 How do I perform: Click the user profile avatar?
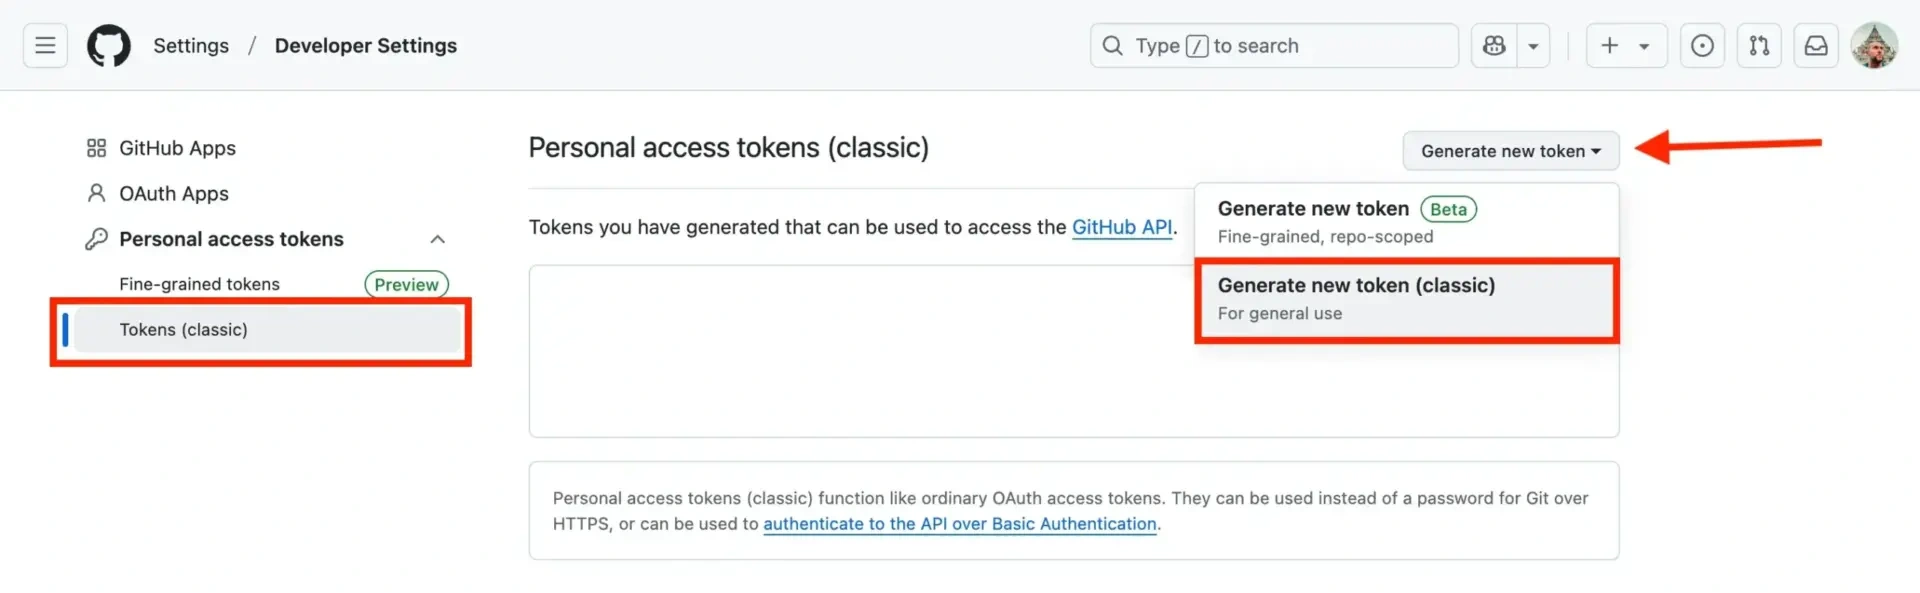tap(1874, 46)
